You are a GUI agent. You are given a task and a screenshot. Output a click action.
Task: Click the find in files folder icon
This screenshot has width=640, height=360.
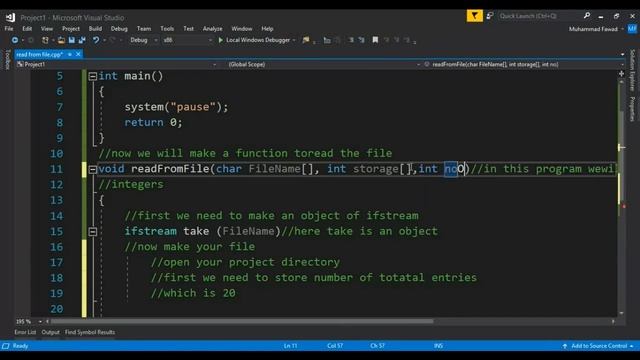[x=306, y=40]
